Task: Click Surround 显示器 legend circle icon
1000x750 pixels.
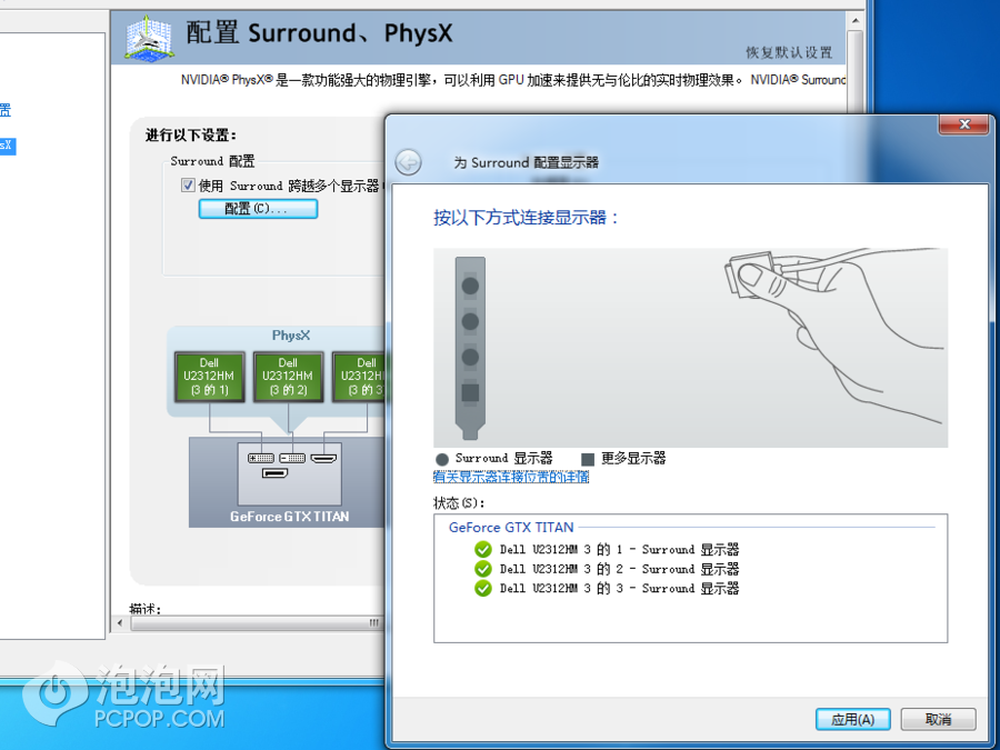Action: pos(442,459)
